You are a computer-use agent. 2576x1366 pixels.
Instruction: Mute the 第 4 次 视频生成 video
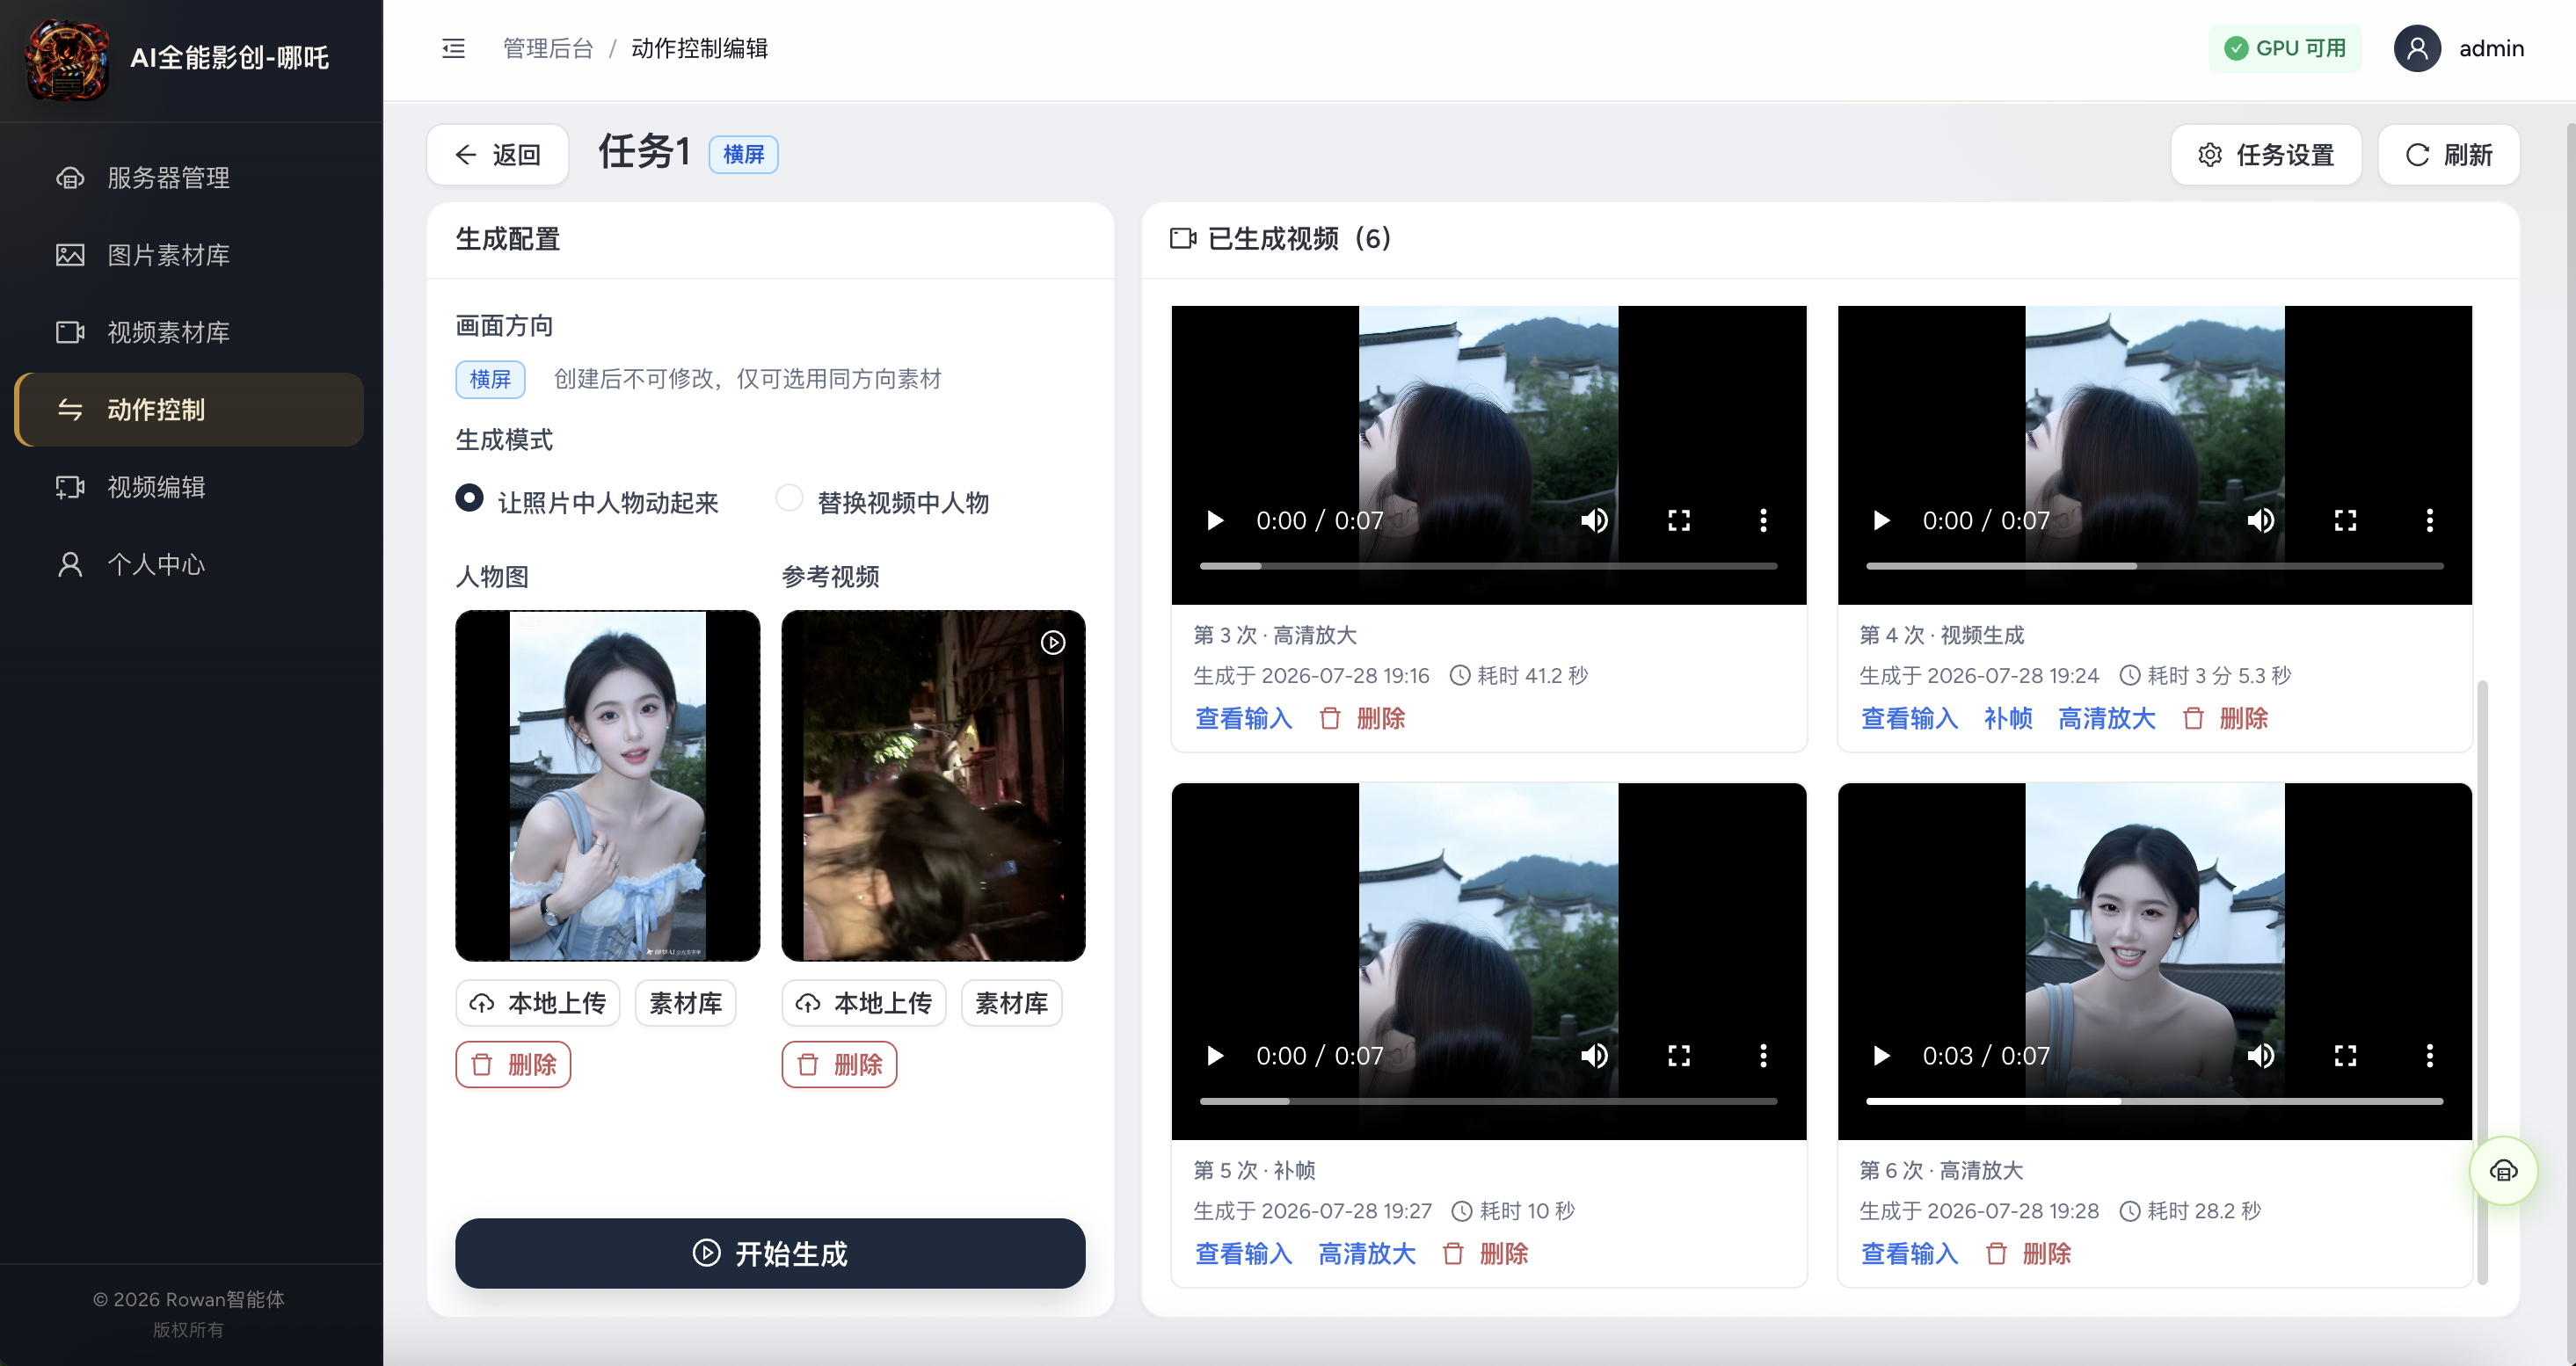point(2260,520)
